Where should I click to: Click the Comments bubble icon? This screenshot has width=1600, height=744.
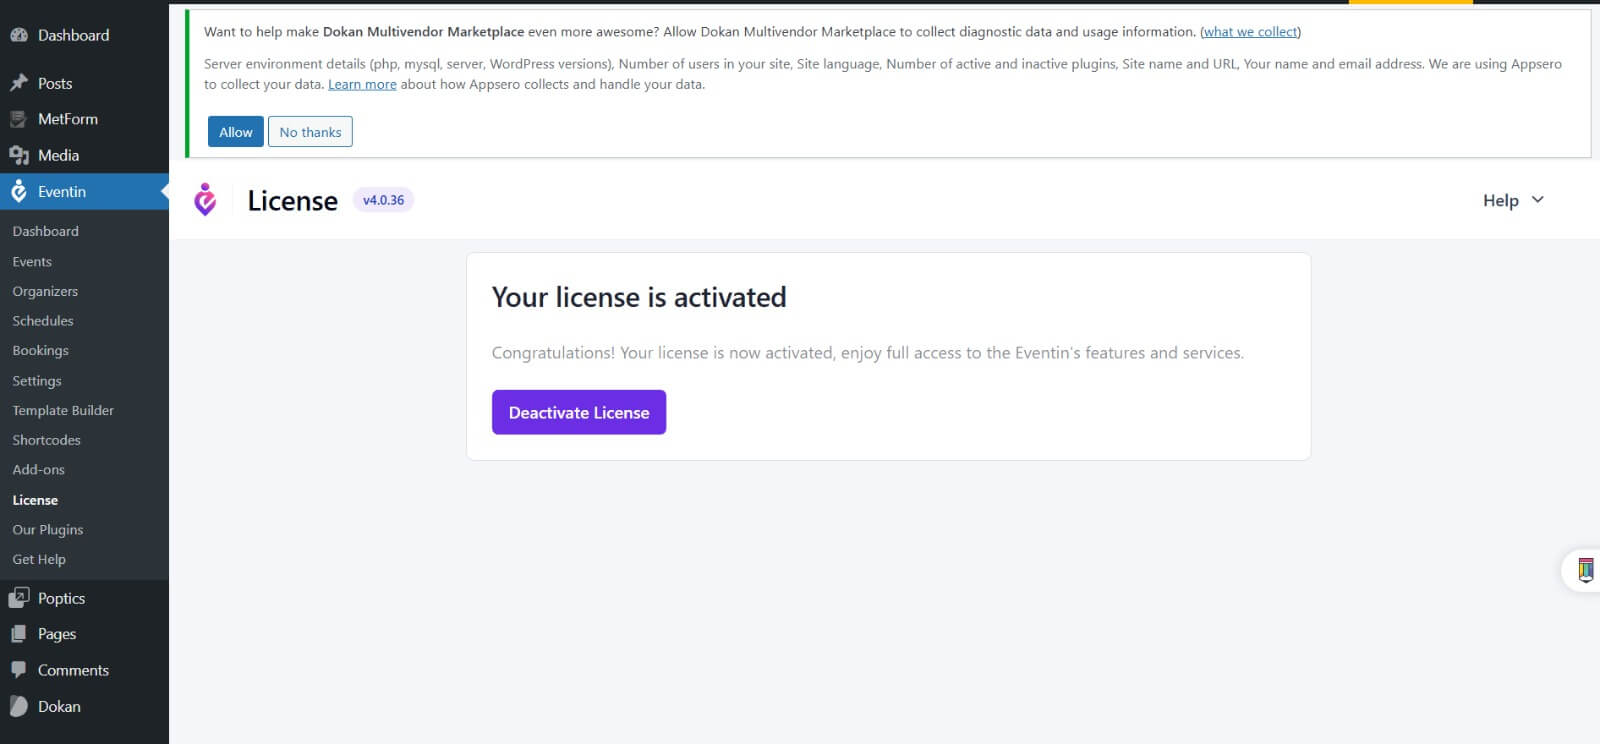pos(19,670)
